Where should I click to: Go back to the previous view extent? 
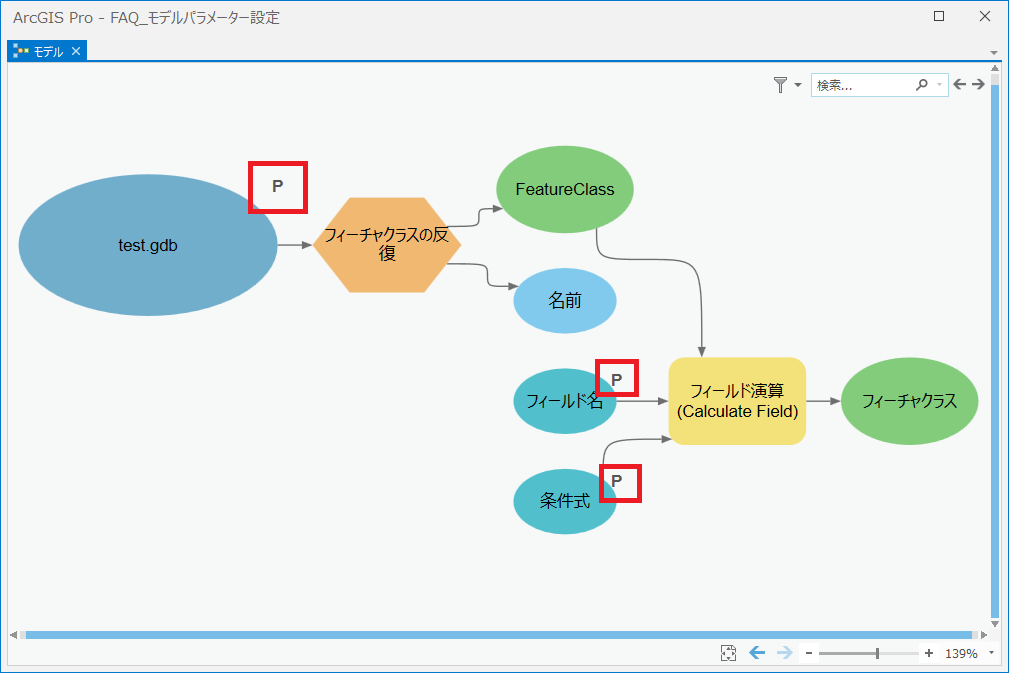[x=757, y=653]
